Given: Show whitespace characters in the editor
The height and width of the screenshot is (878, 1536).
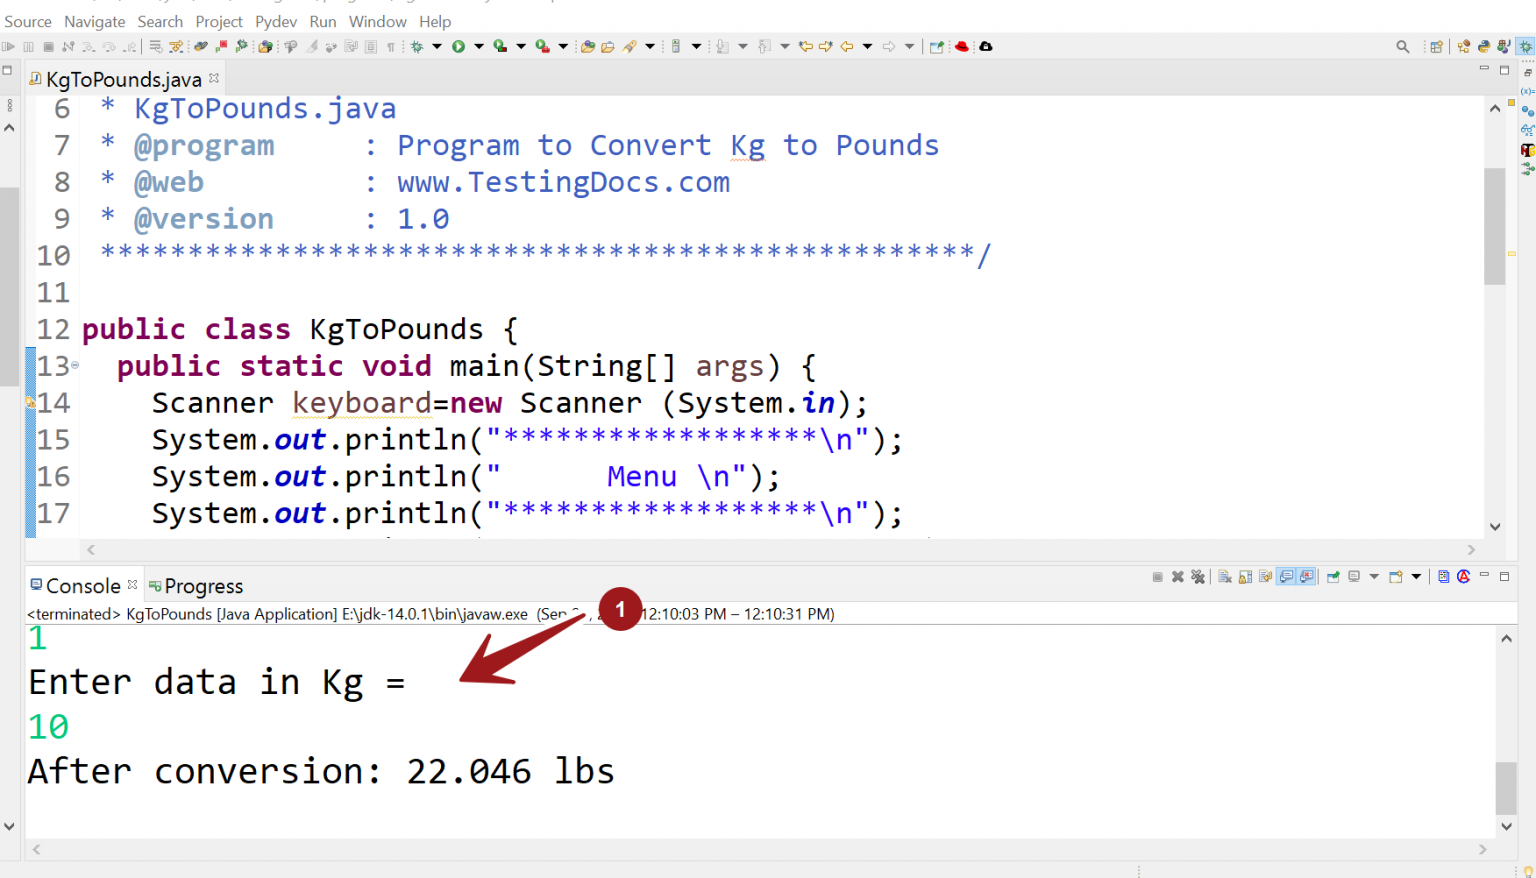Looking at the screenshot, I should (x=391, y=46).
